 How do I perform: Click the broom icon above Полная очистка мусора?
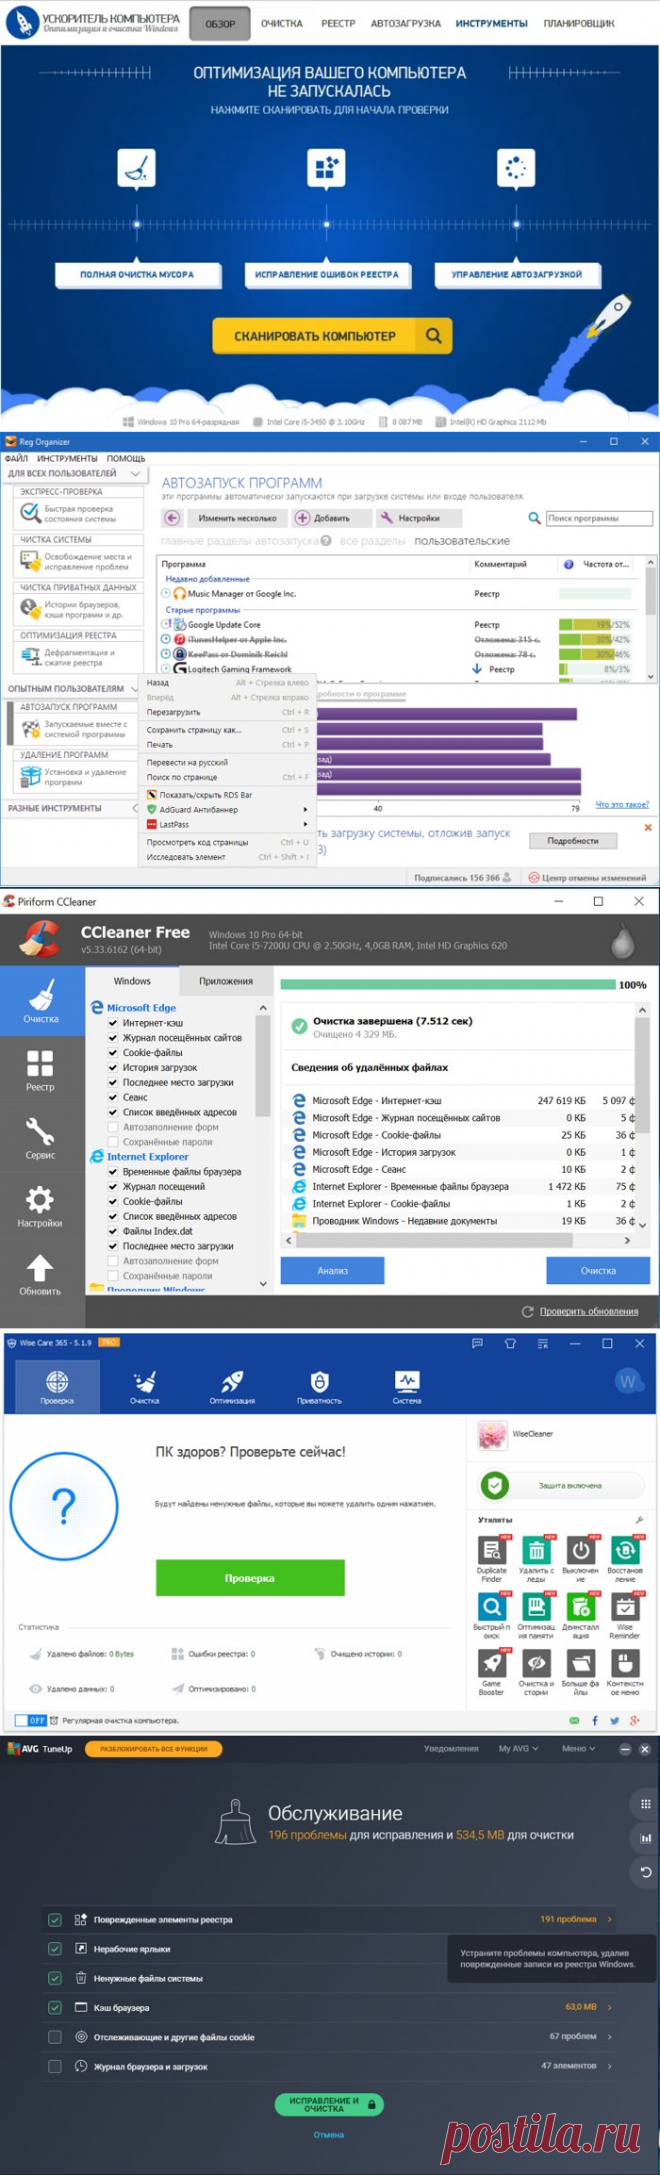pos(136,169)
